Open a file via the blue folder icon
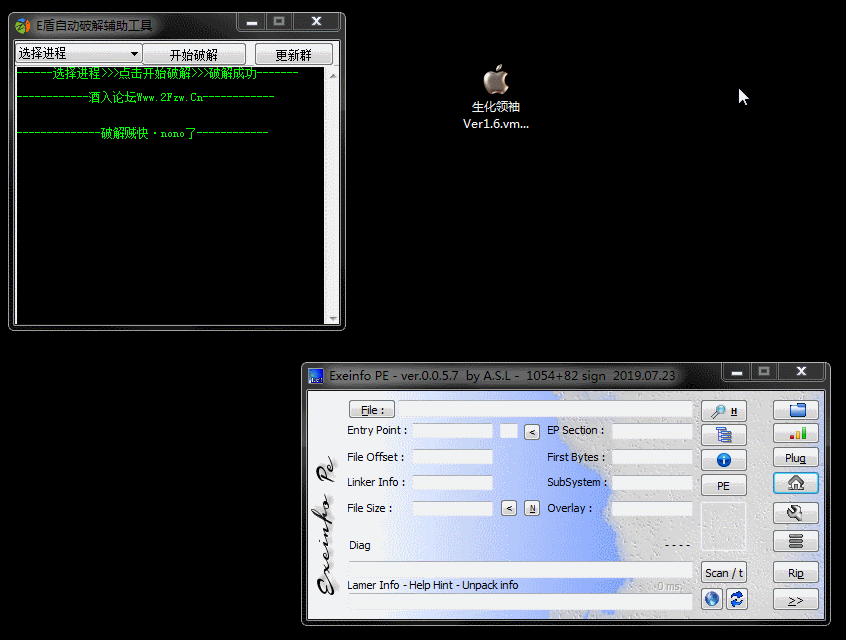846x640 pixels. tap(795, 410)
